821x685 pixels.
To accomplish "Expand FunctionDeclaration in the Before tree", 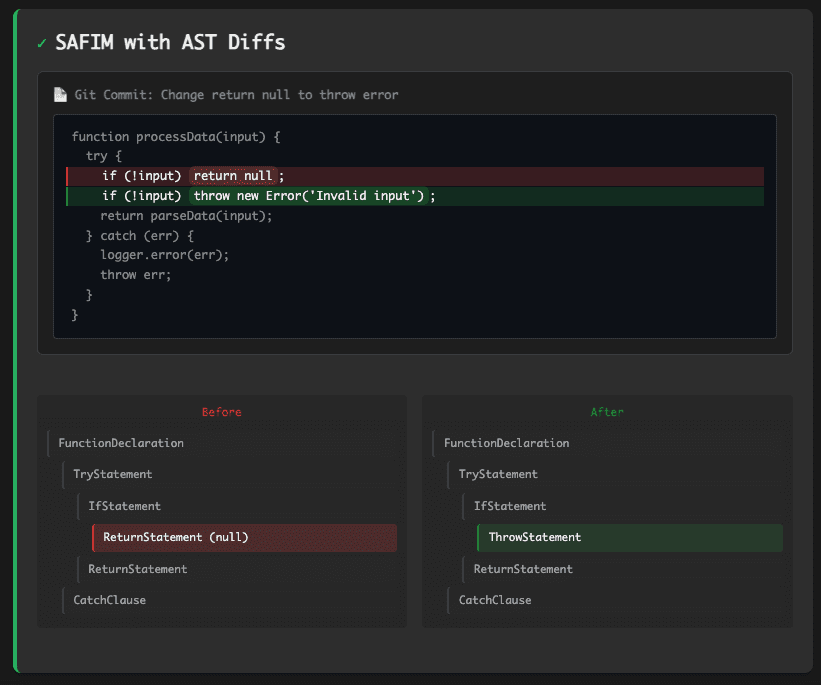I will pos(121,443).
